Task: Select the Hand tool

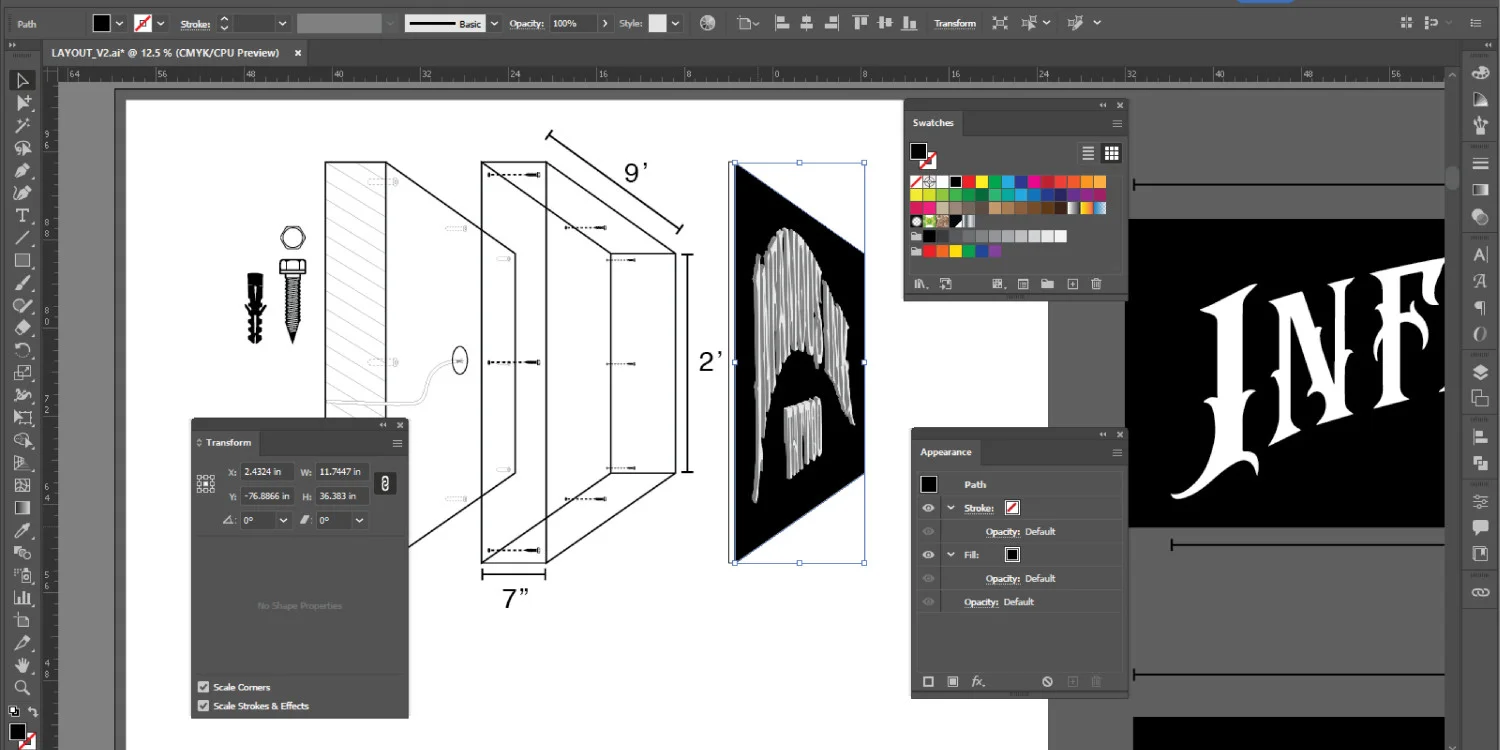Action: 23,665
